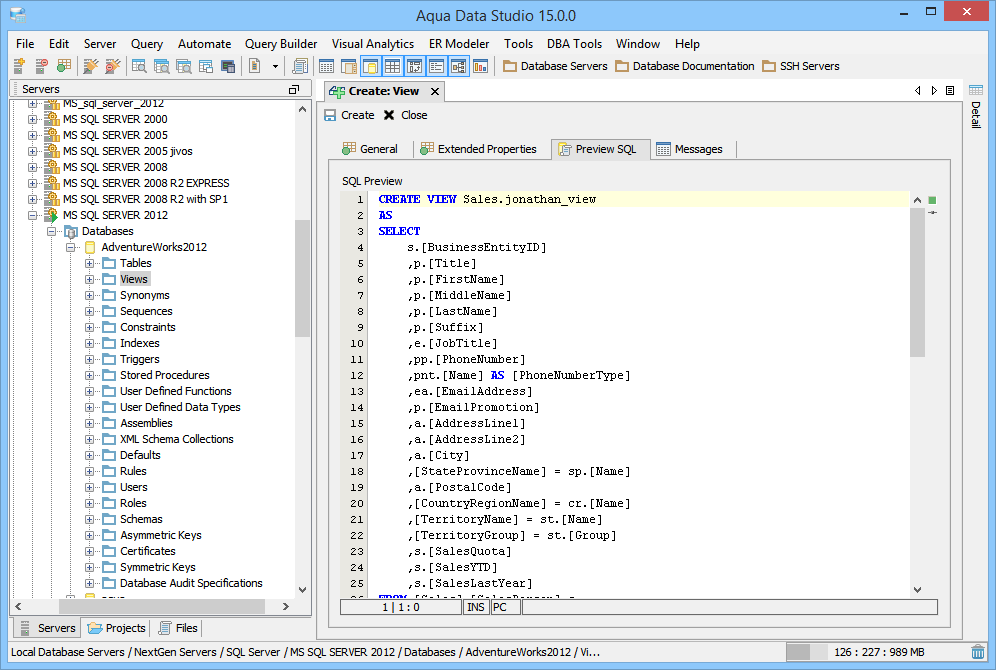This screenshot has width=996, height=670.
Task: Run garbage collection via trash can icon
Action: pyautogui.click(x=978, y=652)
